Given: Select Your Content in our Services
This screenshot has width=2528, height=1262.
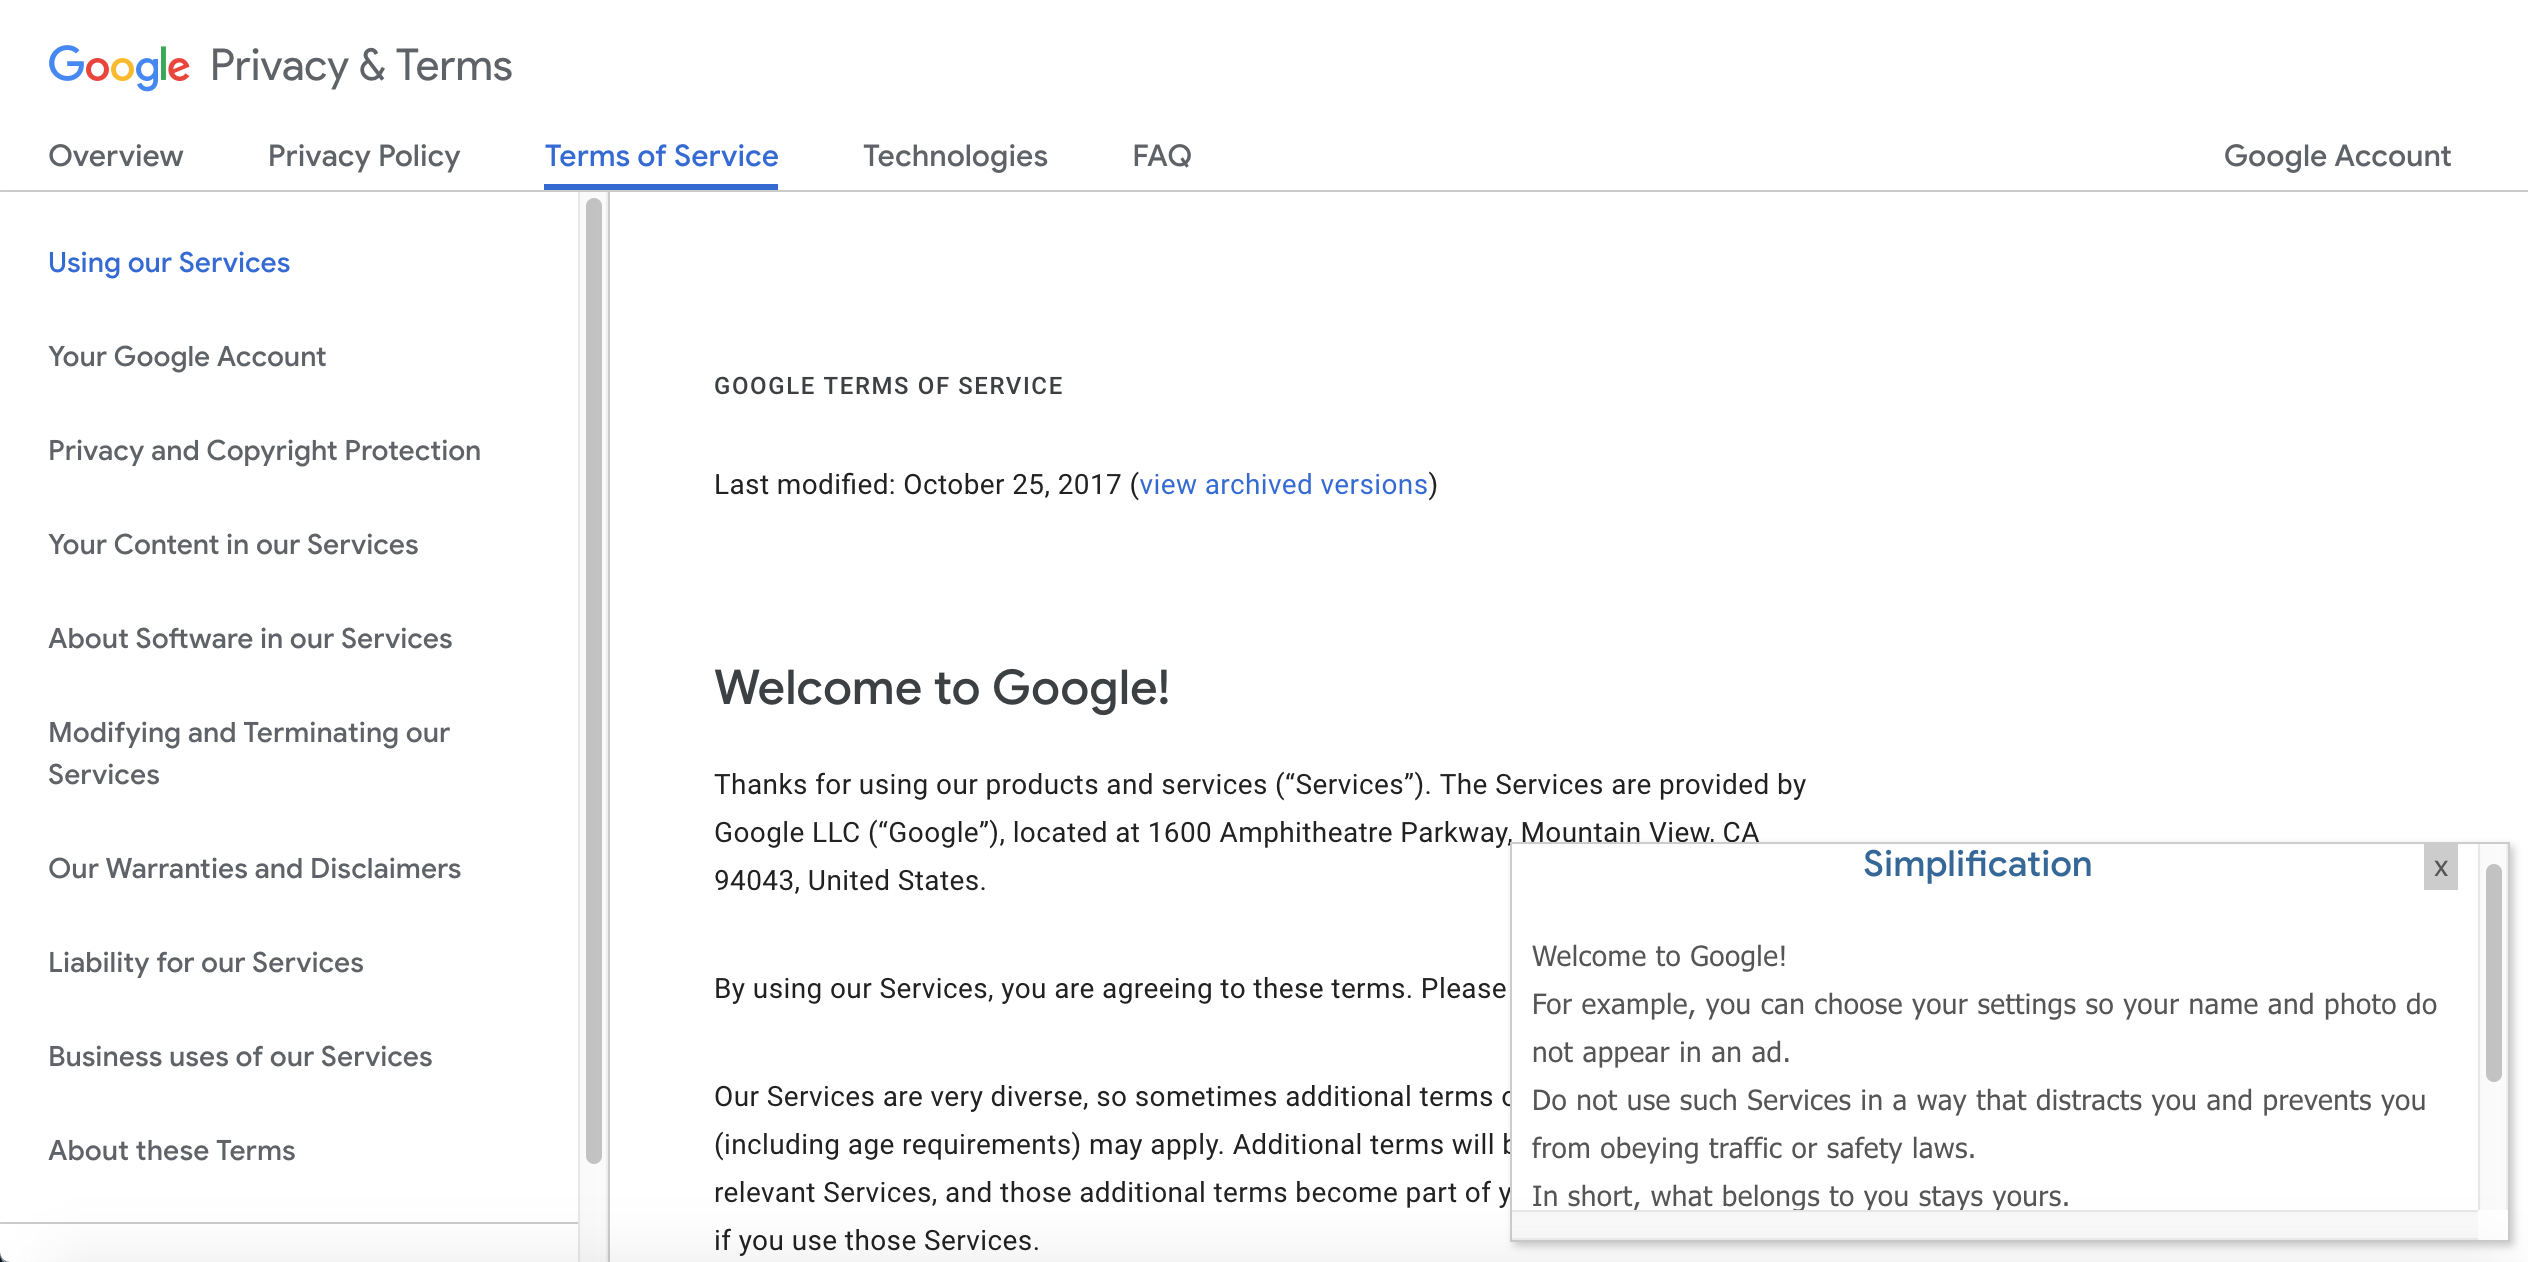Looking at the screenshot, I should click(233, 545).
